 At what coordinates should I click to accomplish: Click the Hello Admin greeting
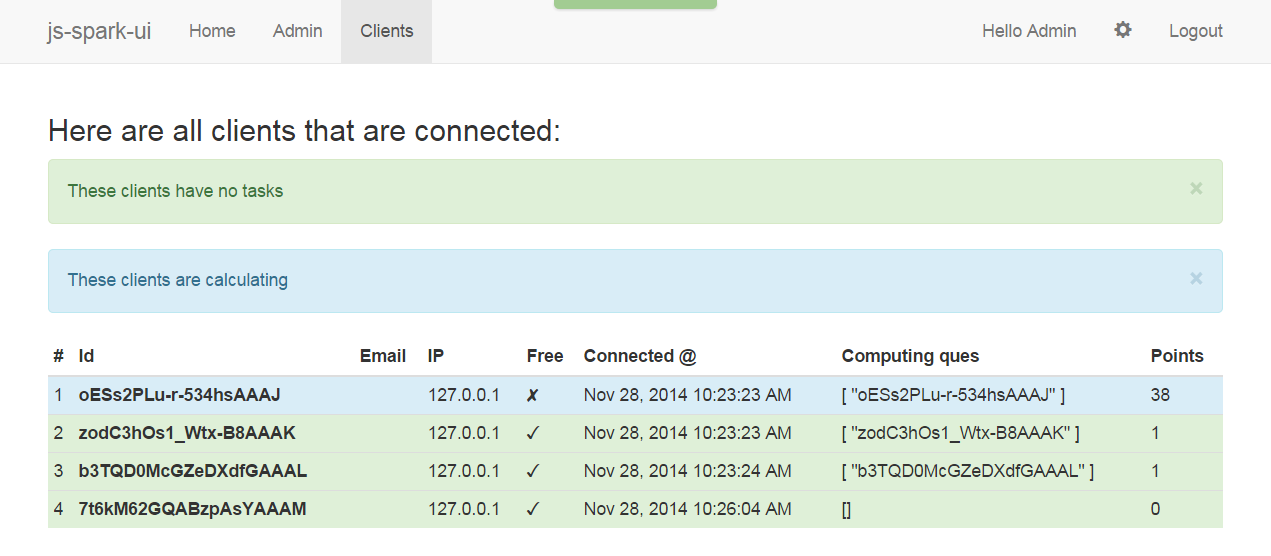[1029, 31]
